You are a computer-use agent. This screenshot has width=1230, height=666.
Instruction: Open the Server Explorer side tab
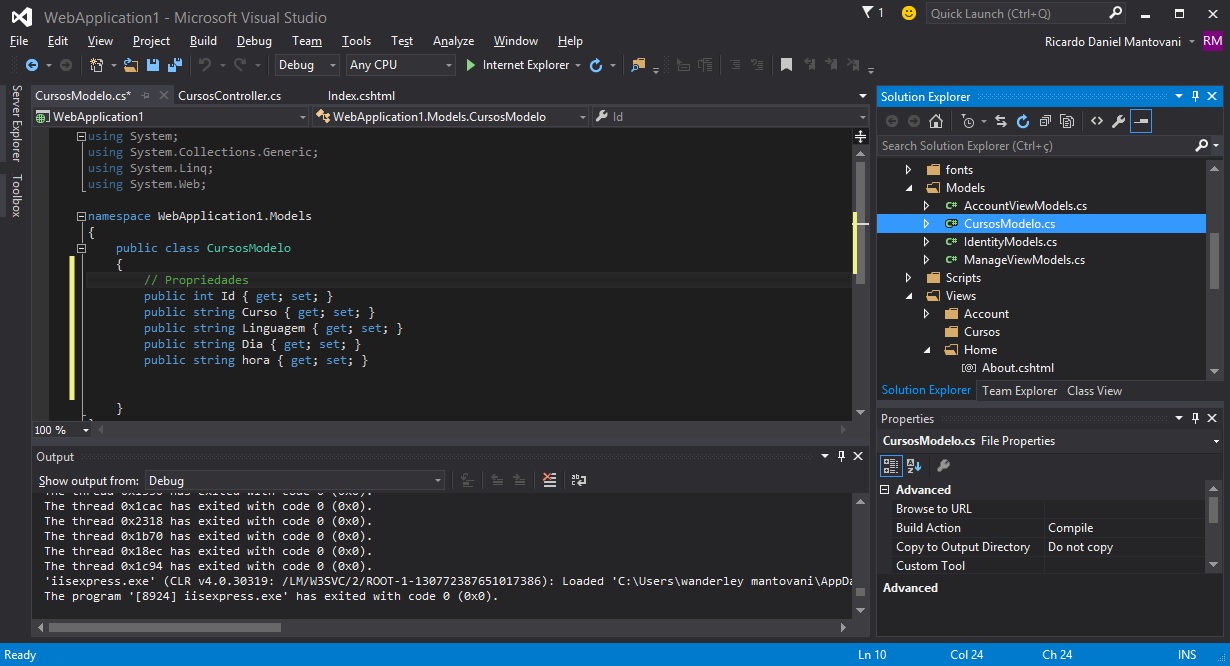click(x=16, y=123)
